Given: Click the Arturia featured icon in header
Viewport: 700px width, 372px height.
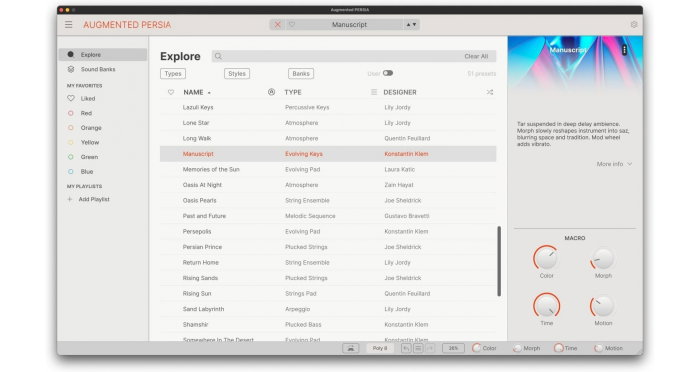Looking at the screenshot, I should point(271,92).
